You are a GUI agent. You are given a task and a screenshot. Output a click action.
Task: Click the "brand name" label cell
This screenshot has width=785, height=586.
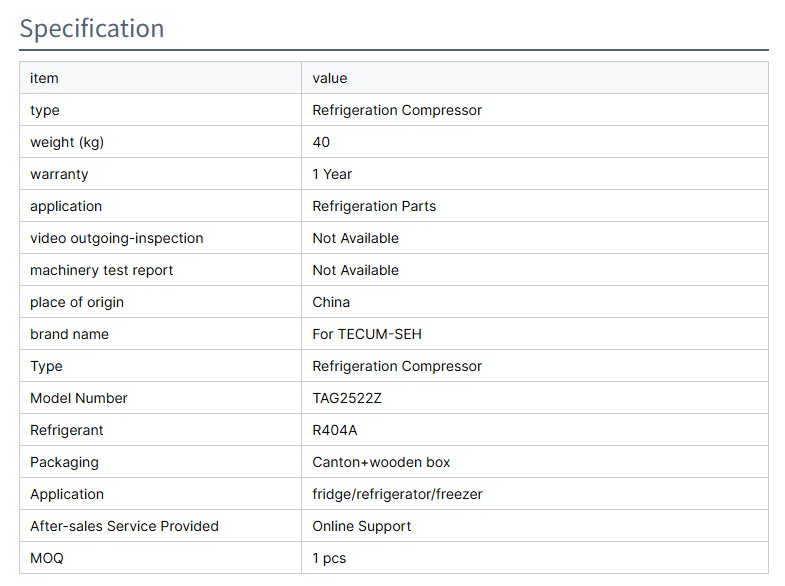69,334
